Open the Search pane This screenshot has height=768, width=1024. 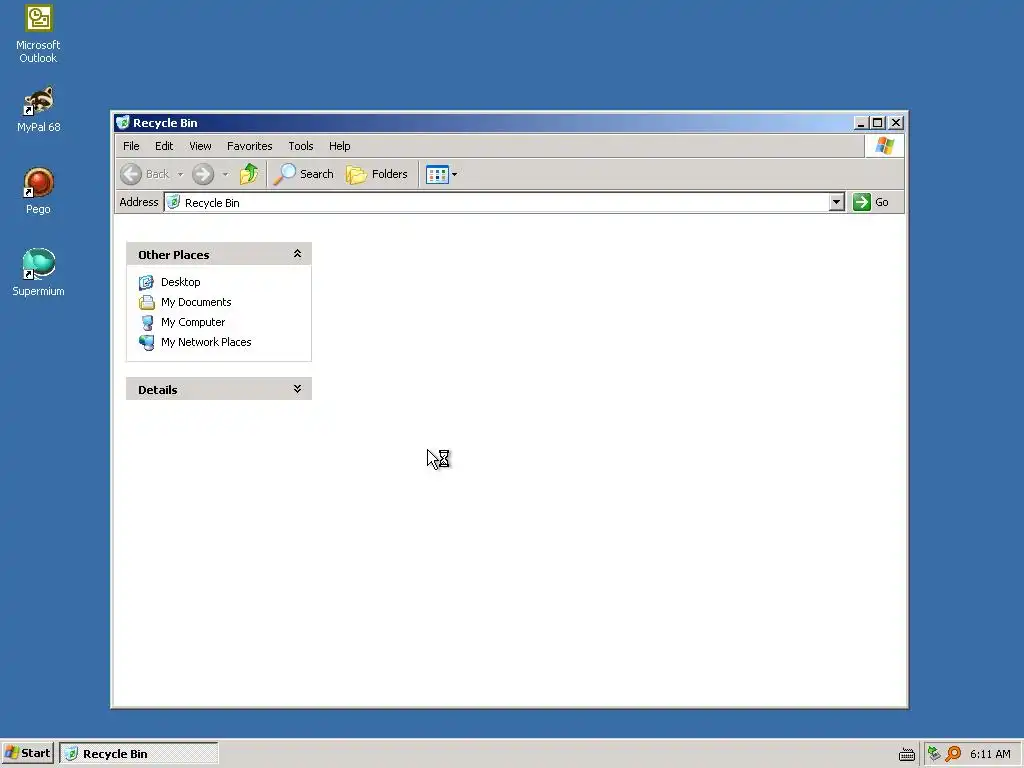(x=304, y=174)
